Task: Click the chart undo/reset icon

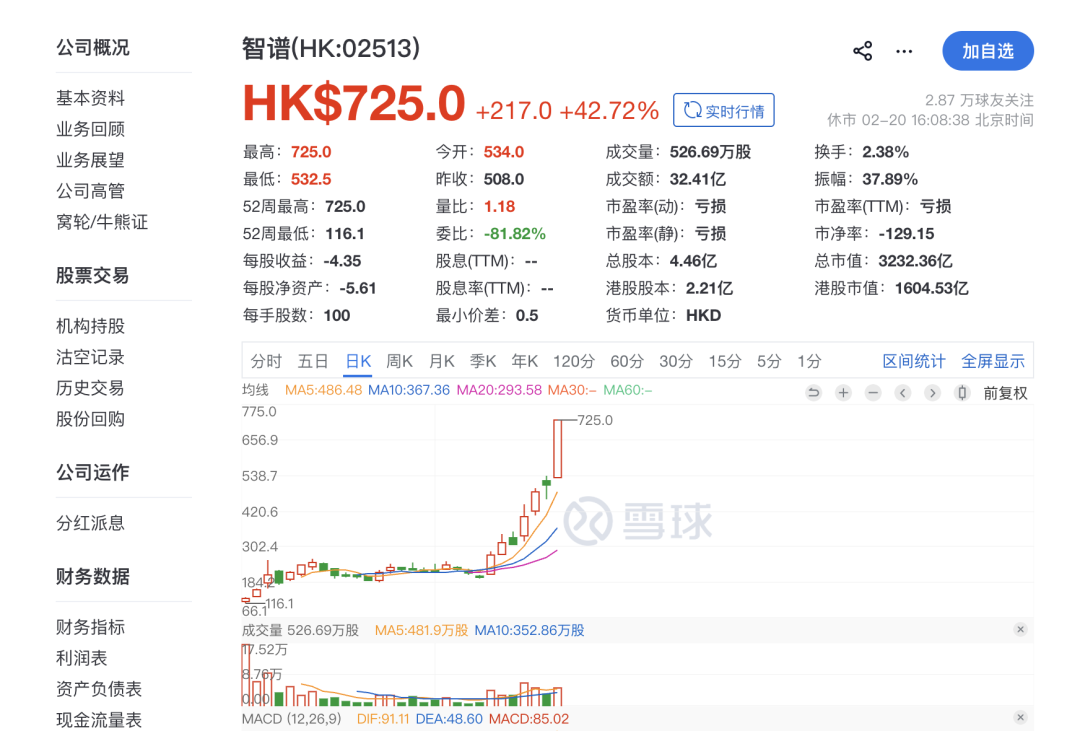Action: 813,393
